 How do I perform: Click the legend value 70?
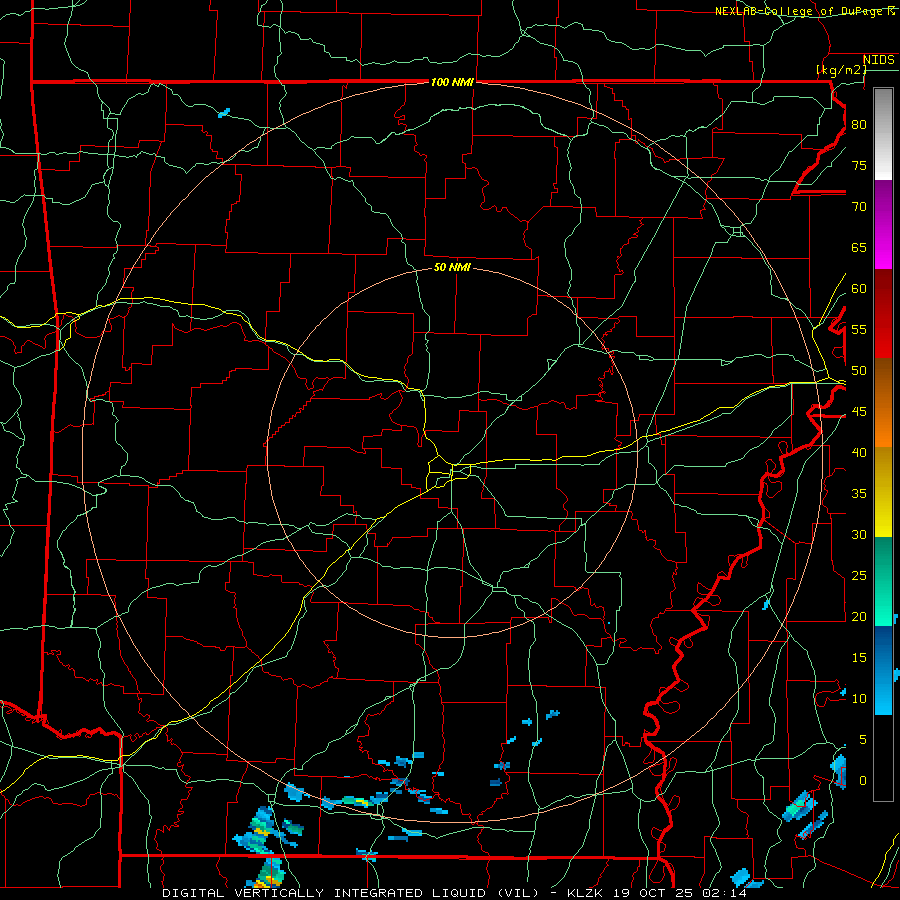click(859, 207)
